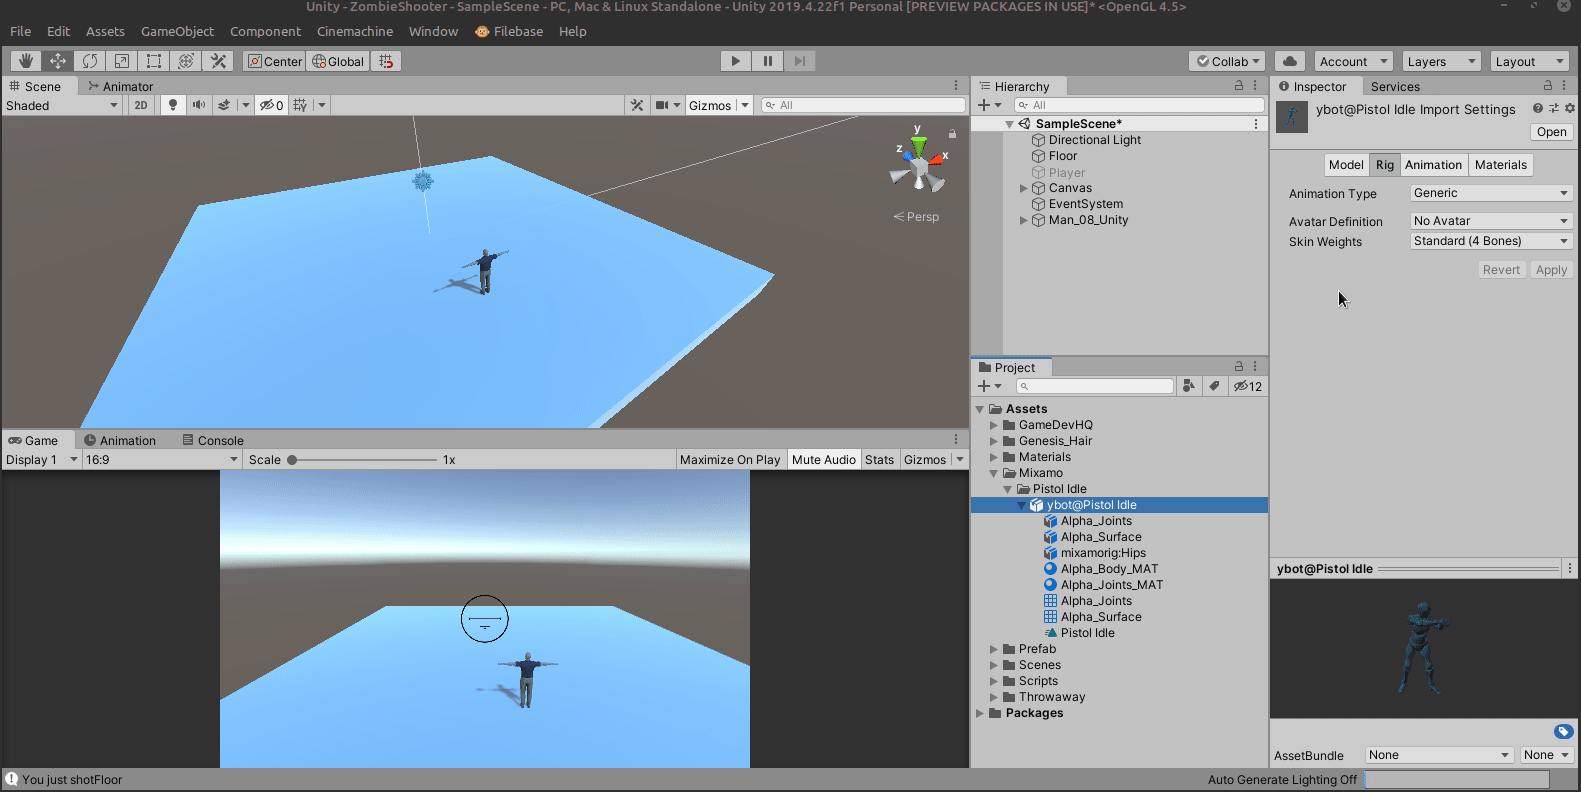The width and height of the screenshot is (1581, 792).
Task: Click the Apply button
Action: (1552, 270)
